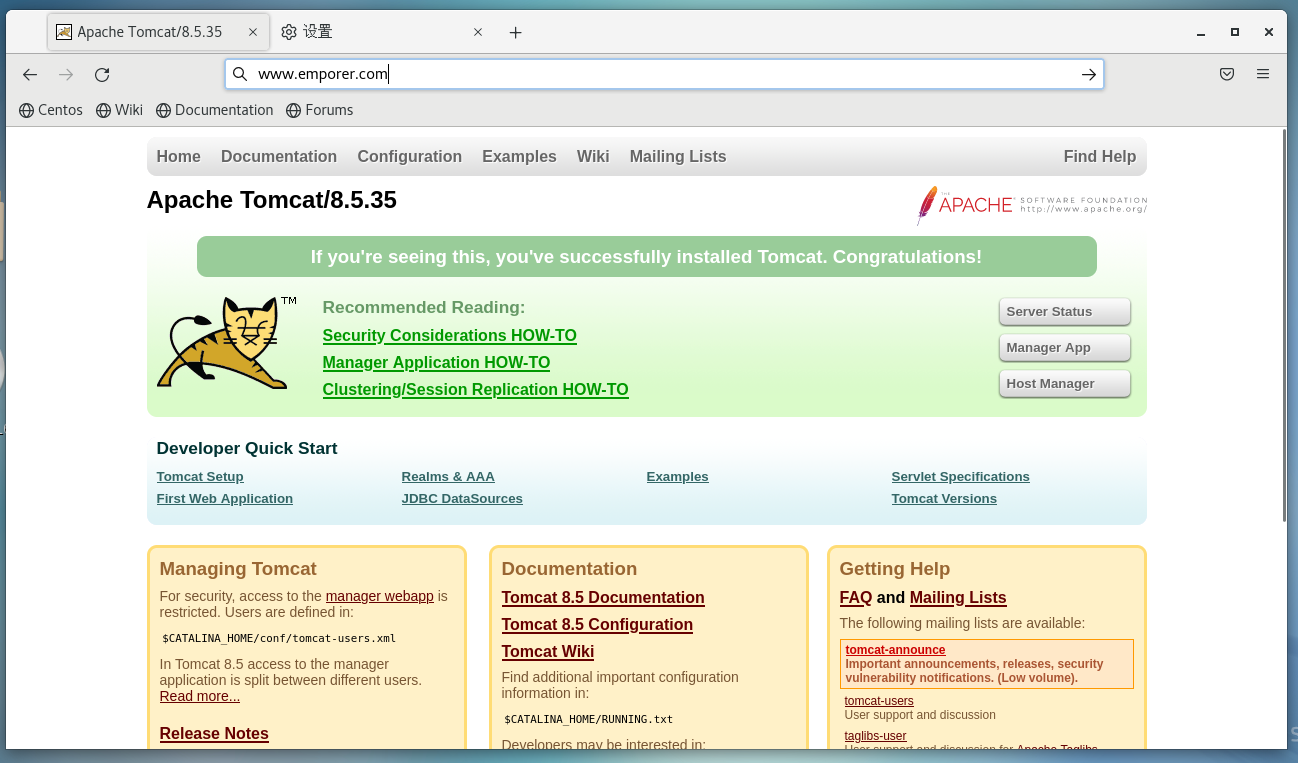Screen dimensions: 1298x763
Task: Open Security Considerations HOW-TO link
Action: (x=449, y=336)
